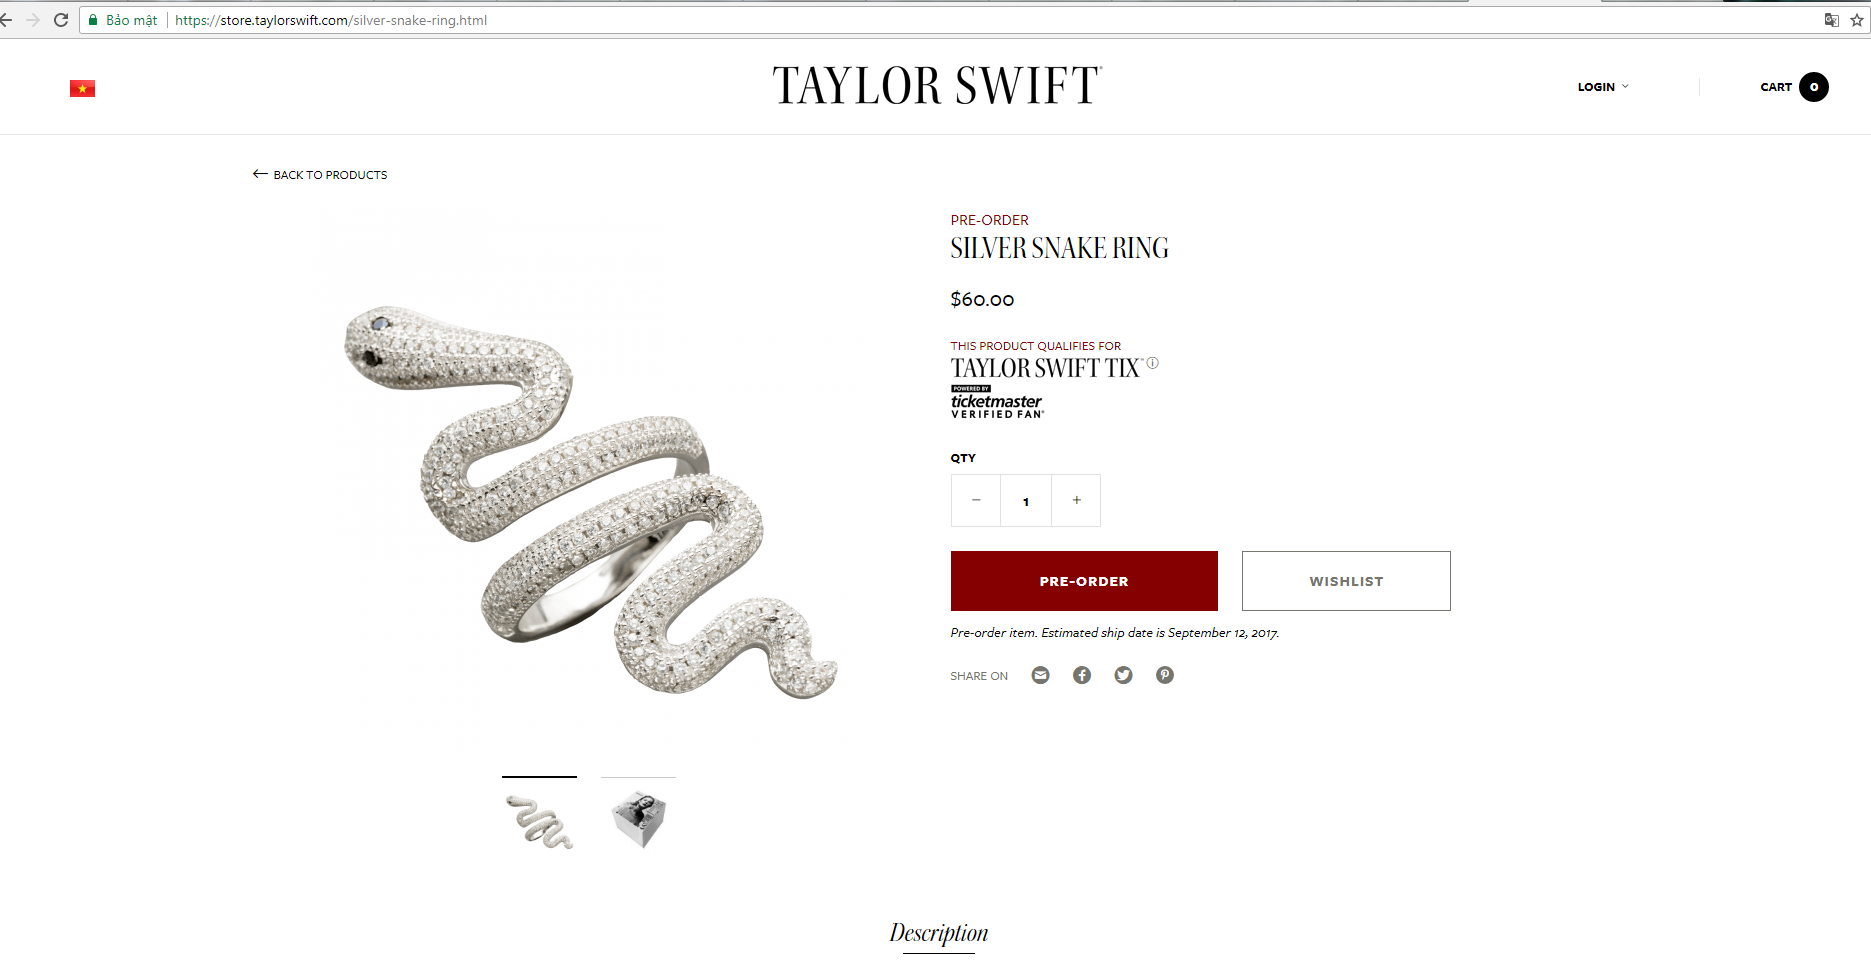Viewport: 1871px width, 961px height.
Task: Click the quantity input field
Action: tap(1026, 500)
